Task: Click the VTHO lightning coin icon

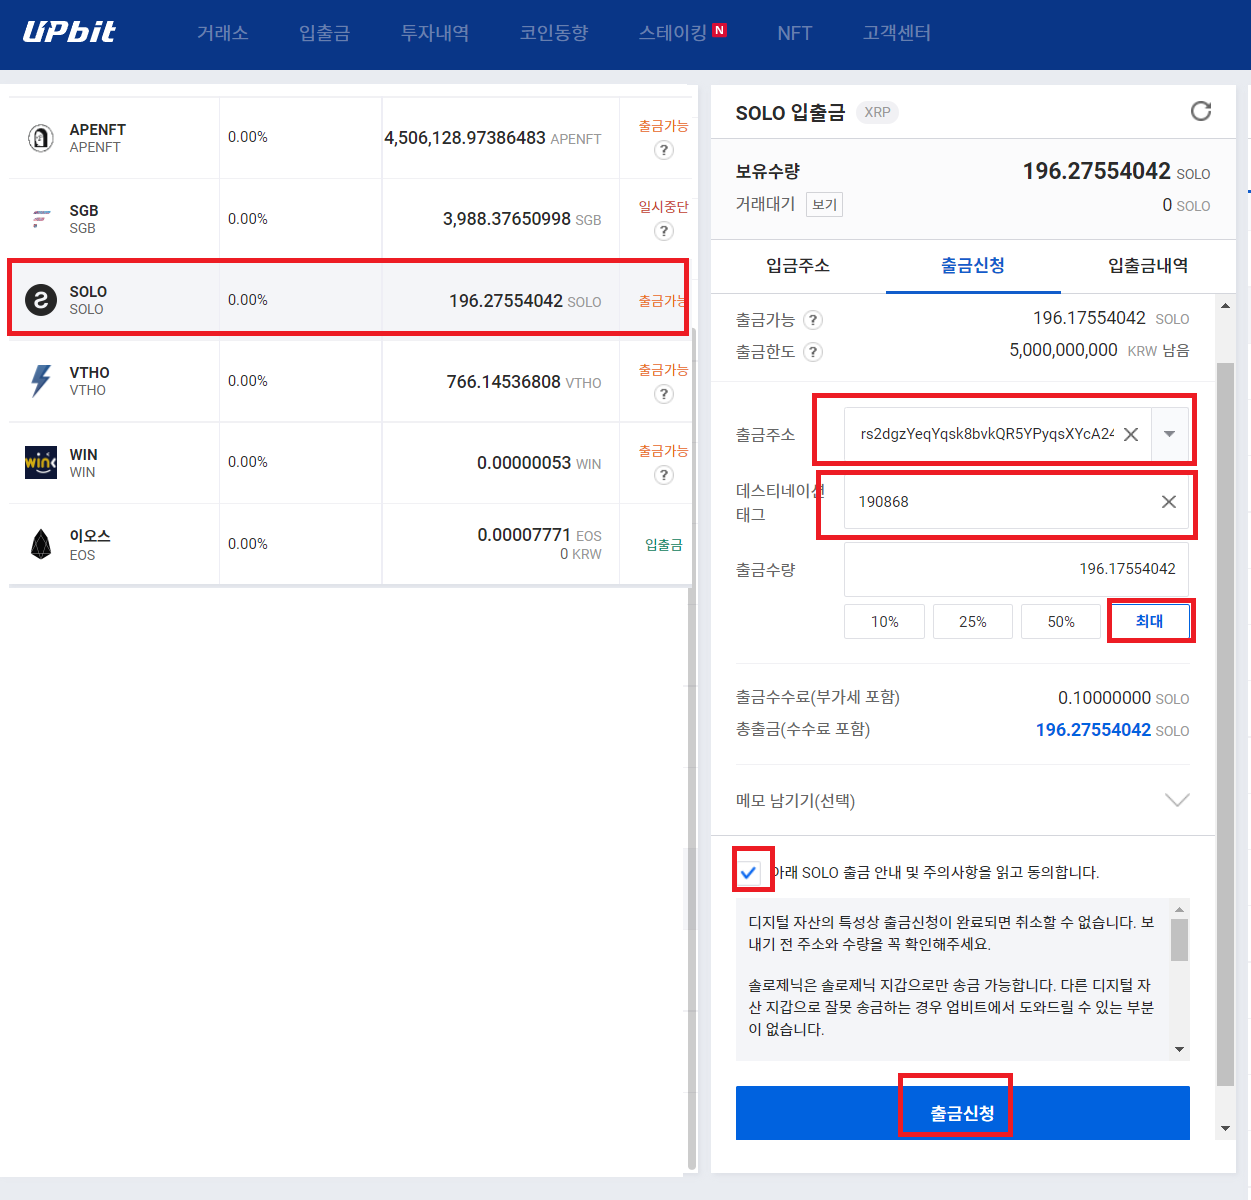Action: pyautogui.click(x=41, y=381)
